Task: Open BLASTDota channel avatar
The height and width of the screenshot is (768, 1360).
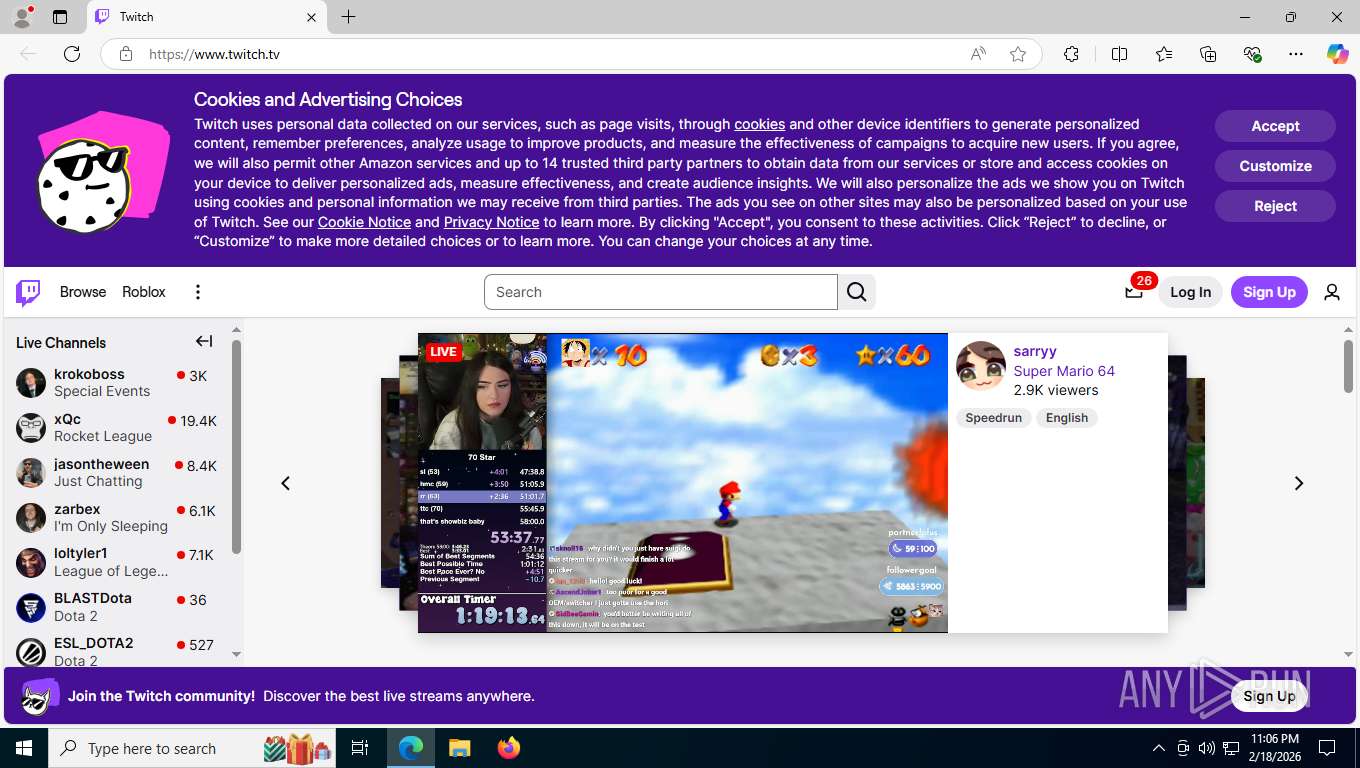Action: point(31,607)
